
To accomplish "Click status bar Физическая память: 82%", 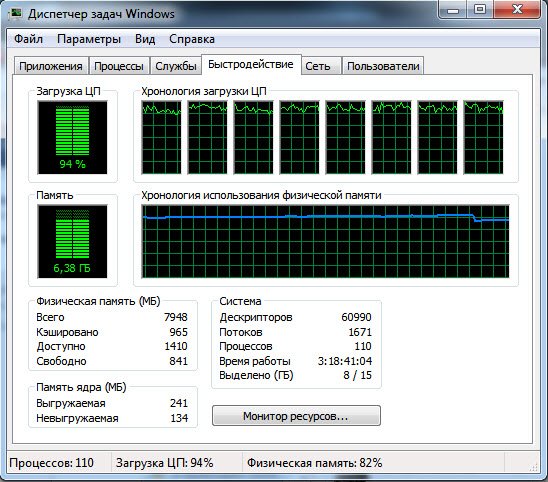I will pos(315,463).
